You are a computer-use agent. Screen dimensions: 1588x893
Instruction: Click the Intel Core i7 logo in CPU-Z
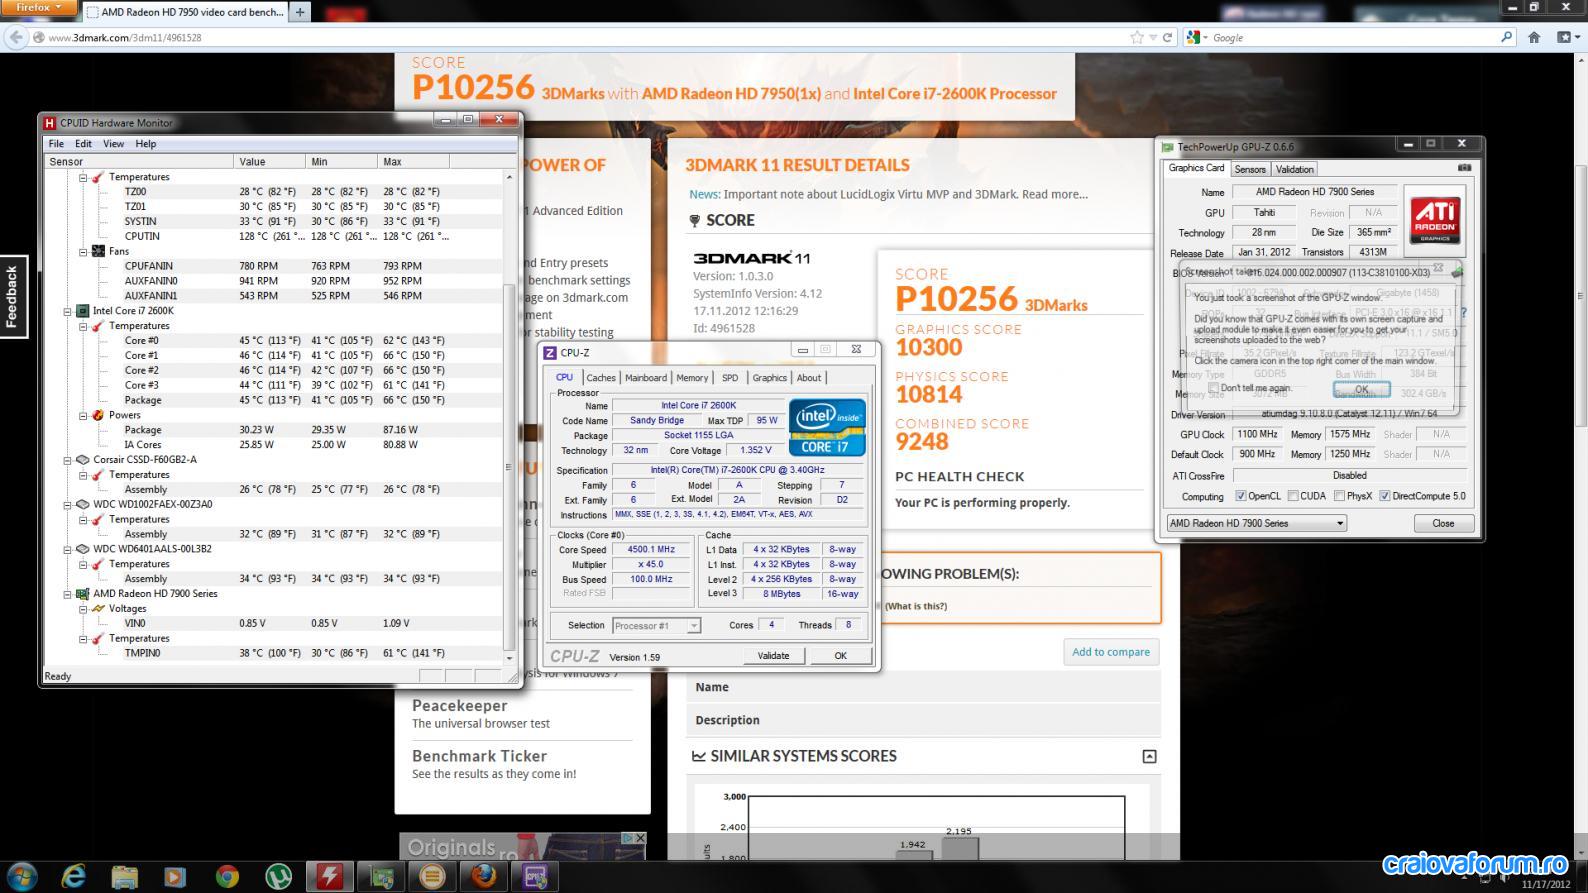(x=827, y=428)
